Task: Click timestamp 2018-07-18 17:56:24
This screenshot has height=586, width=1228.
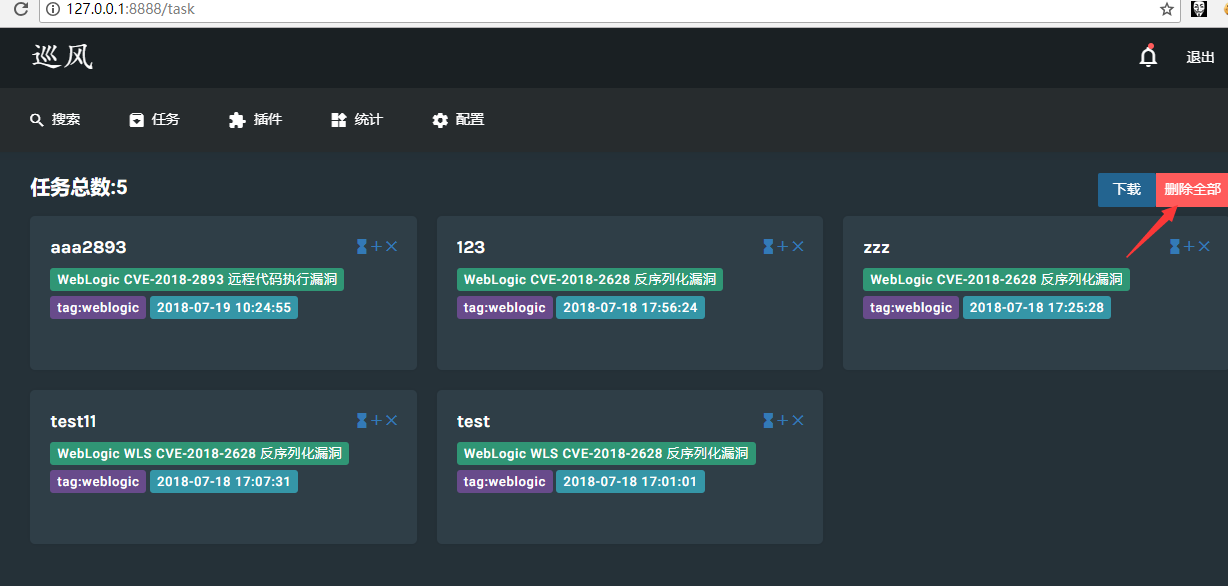Action: coord(630,307)
